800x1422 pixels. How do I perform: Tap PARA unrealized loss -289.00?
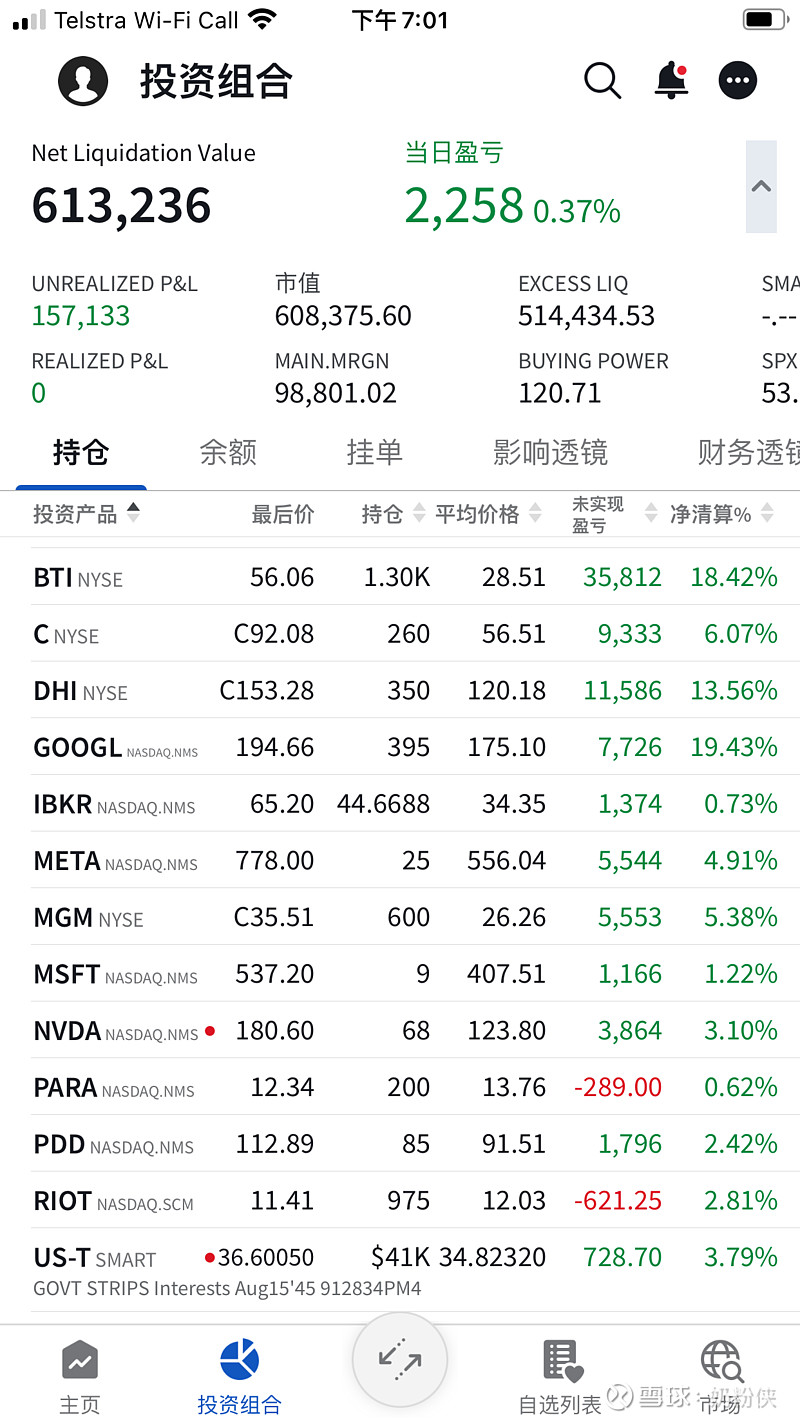pyautogui.click(x=618, y=1087)
